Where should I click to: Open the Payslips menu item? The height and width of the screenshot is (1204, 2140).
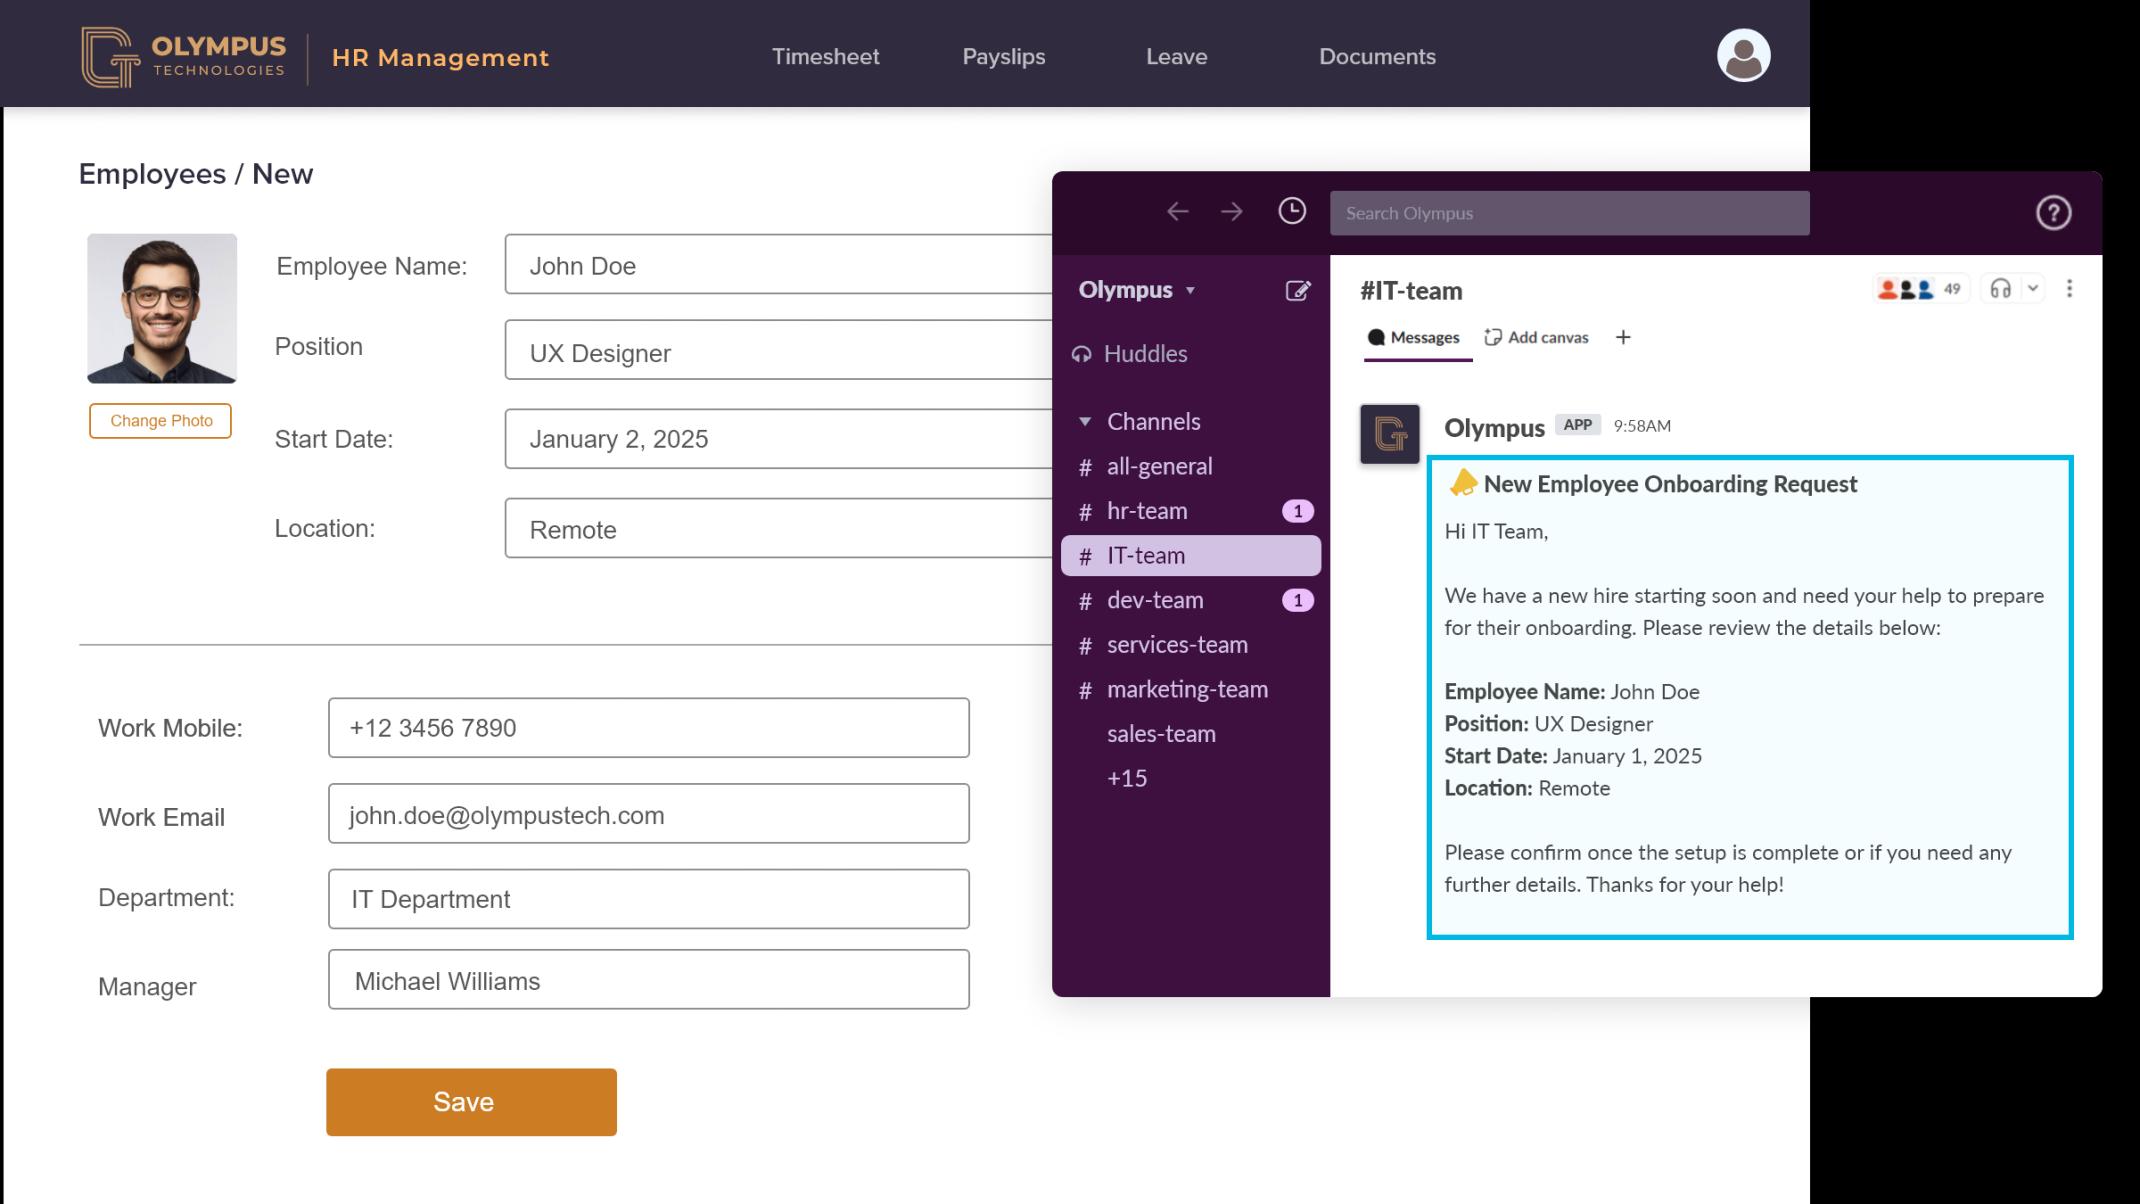coord(1003,57)
